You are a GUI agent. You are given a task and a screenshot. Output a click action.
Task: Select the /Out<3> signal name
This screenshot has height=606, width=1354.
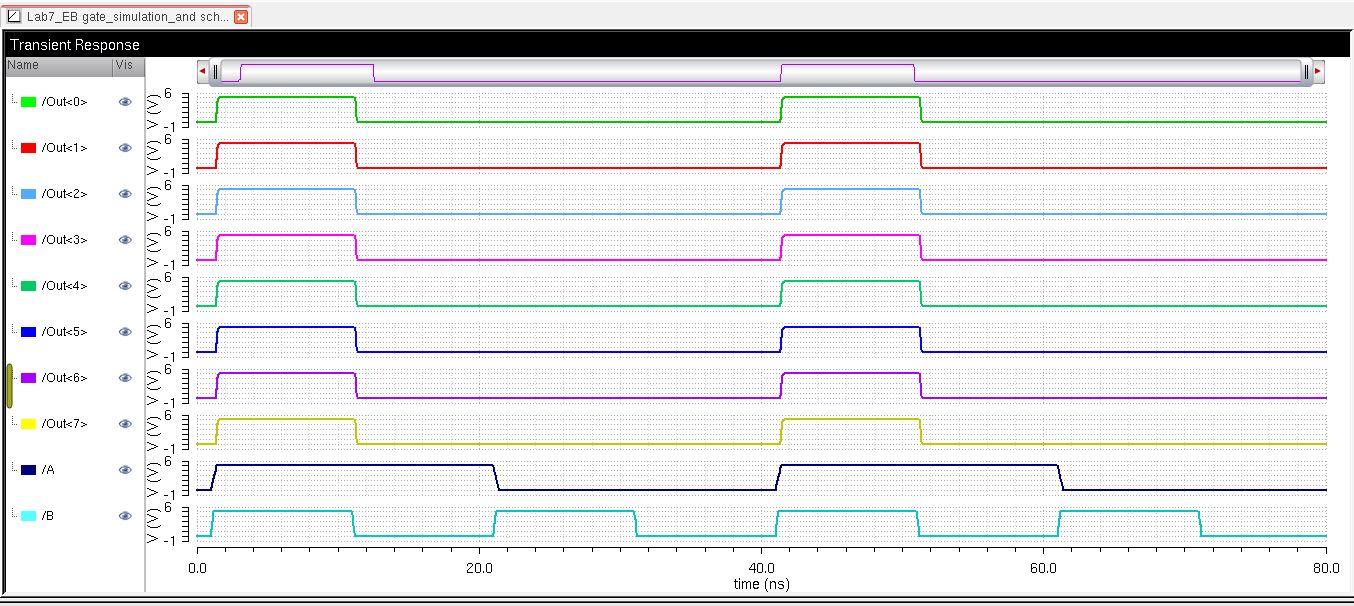coord(64,240)
